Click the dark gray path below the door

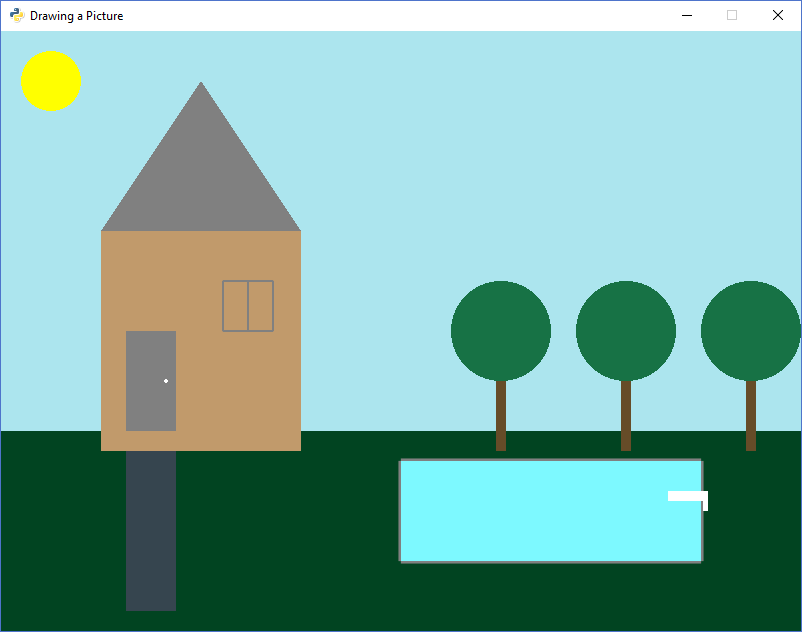[x=151, y=530]
